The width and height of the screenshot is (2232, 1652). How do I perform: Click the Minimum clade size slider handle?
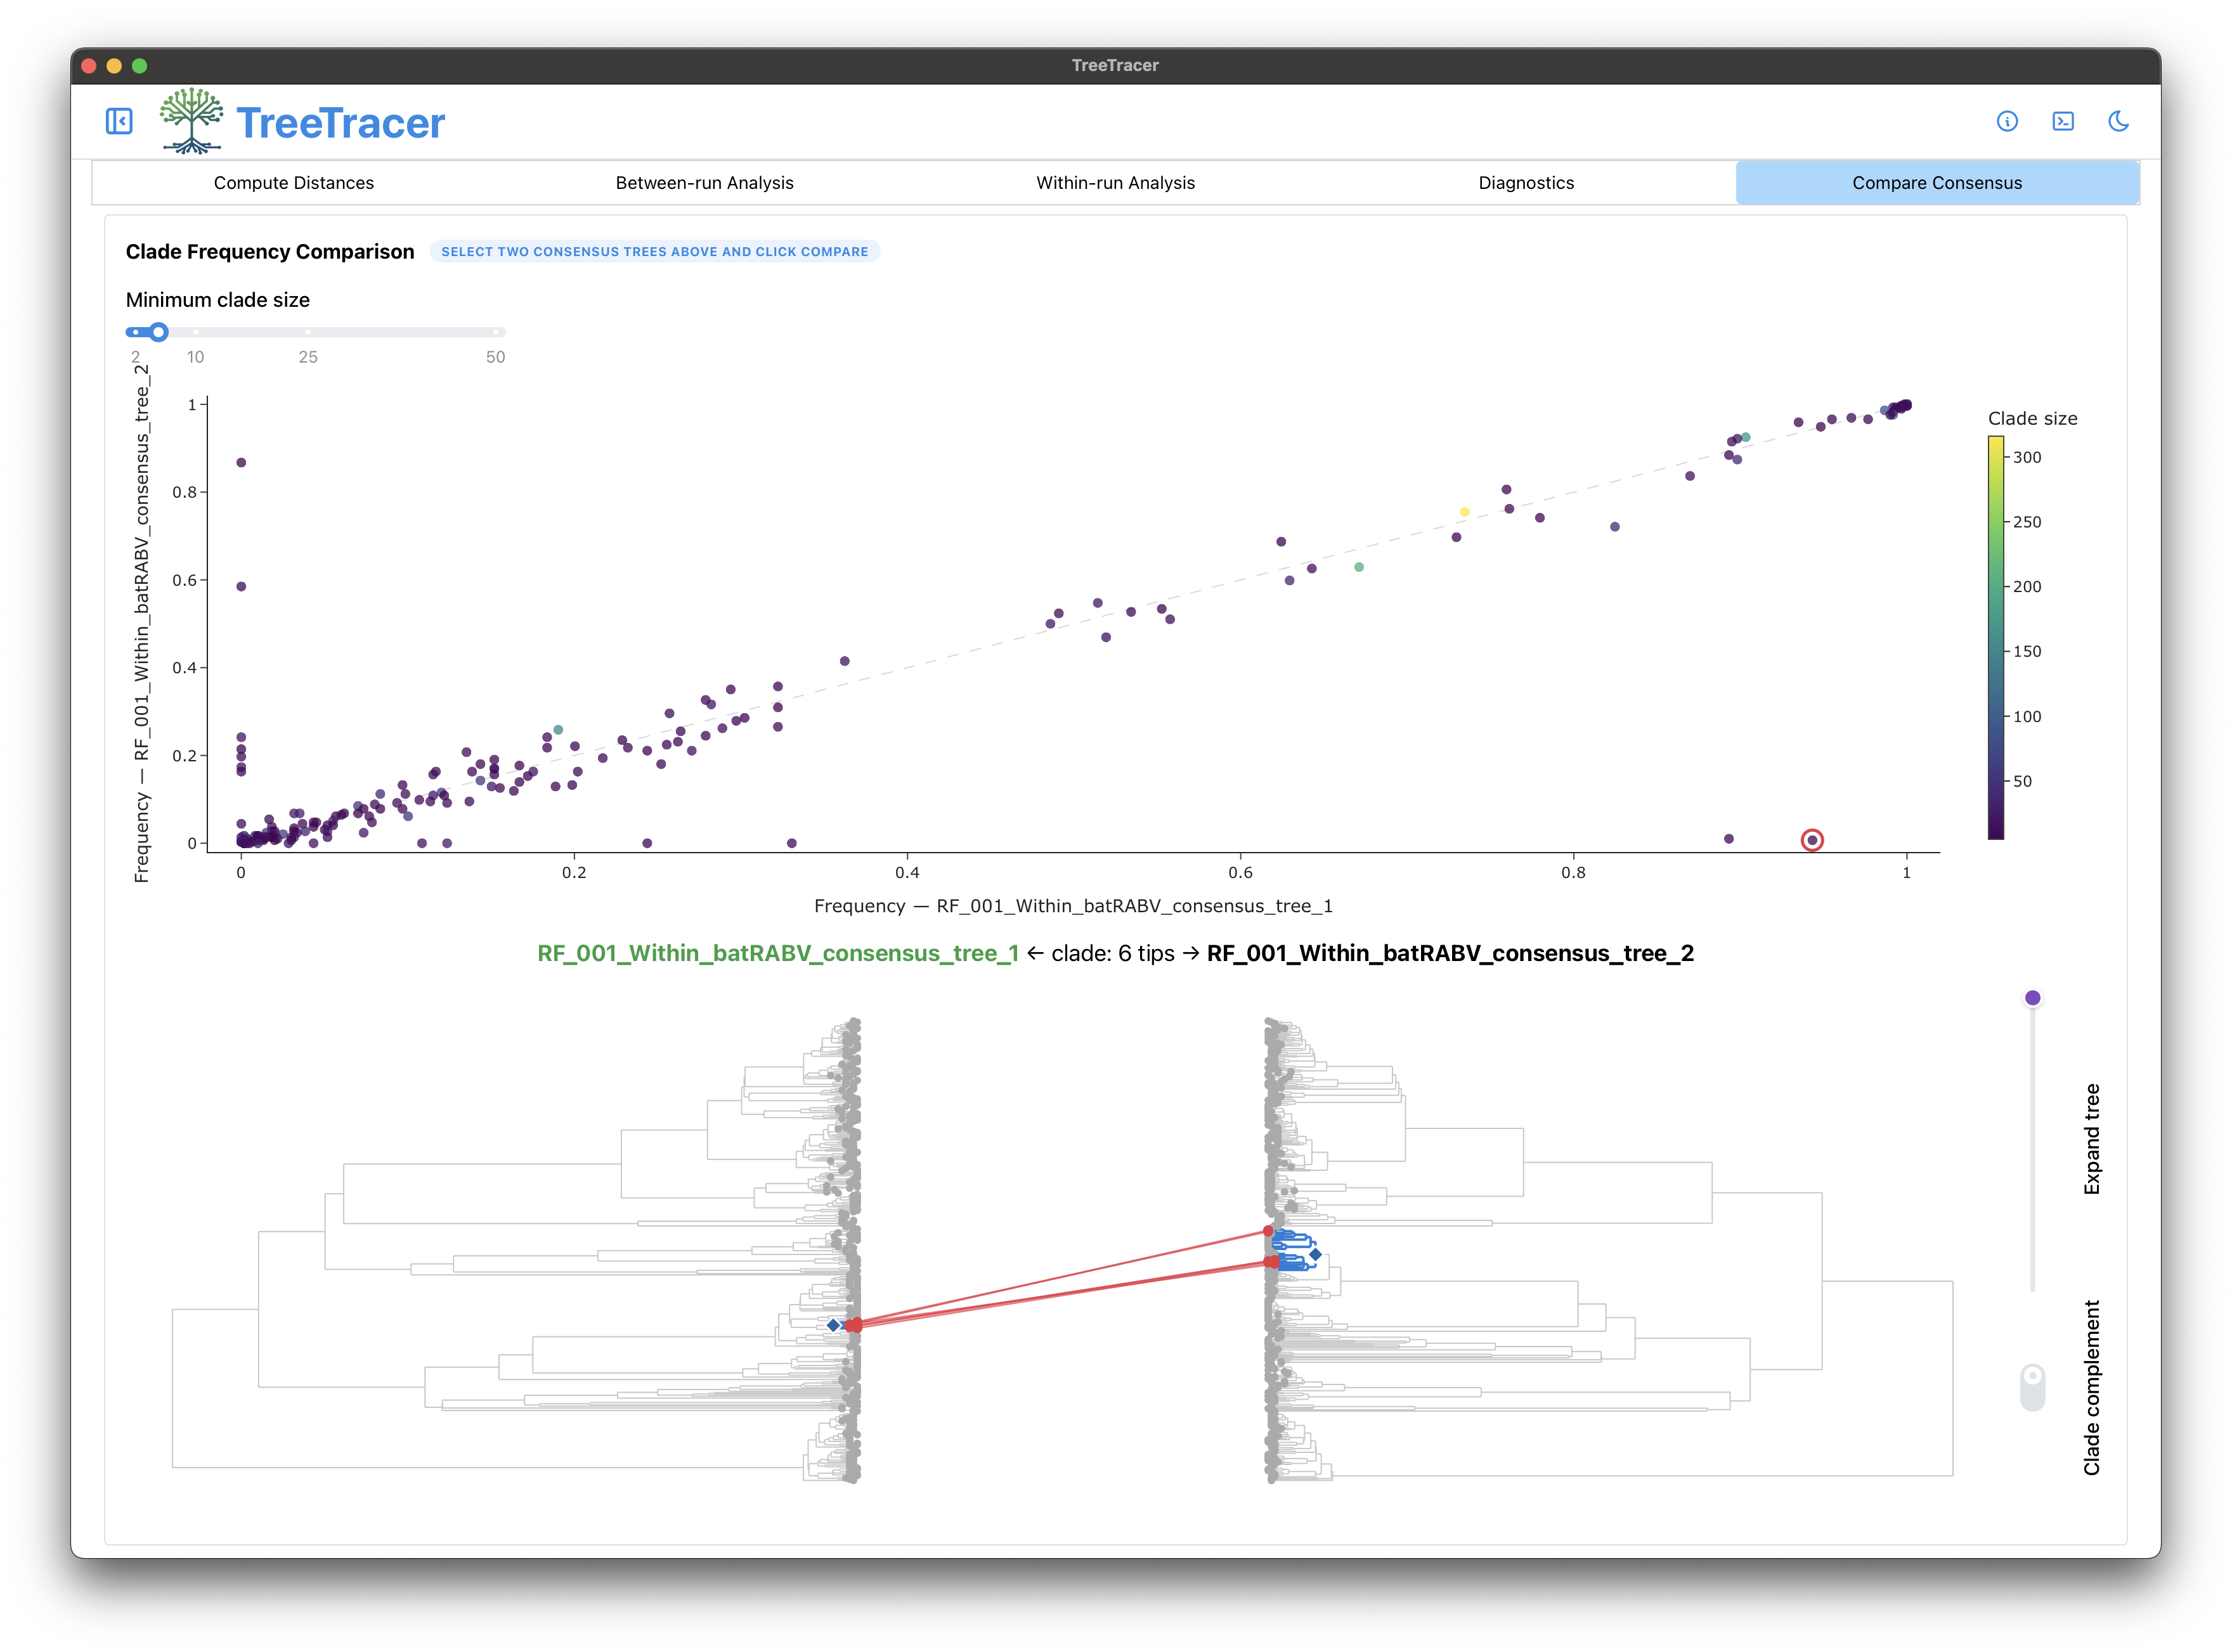(x=158, y=332)
